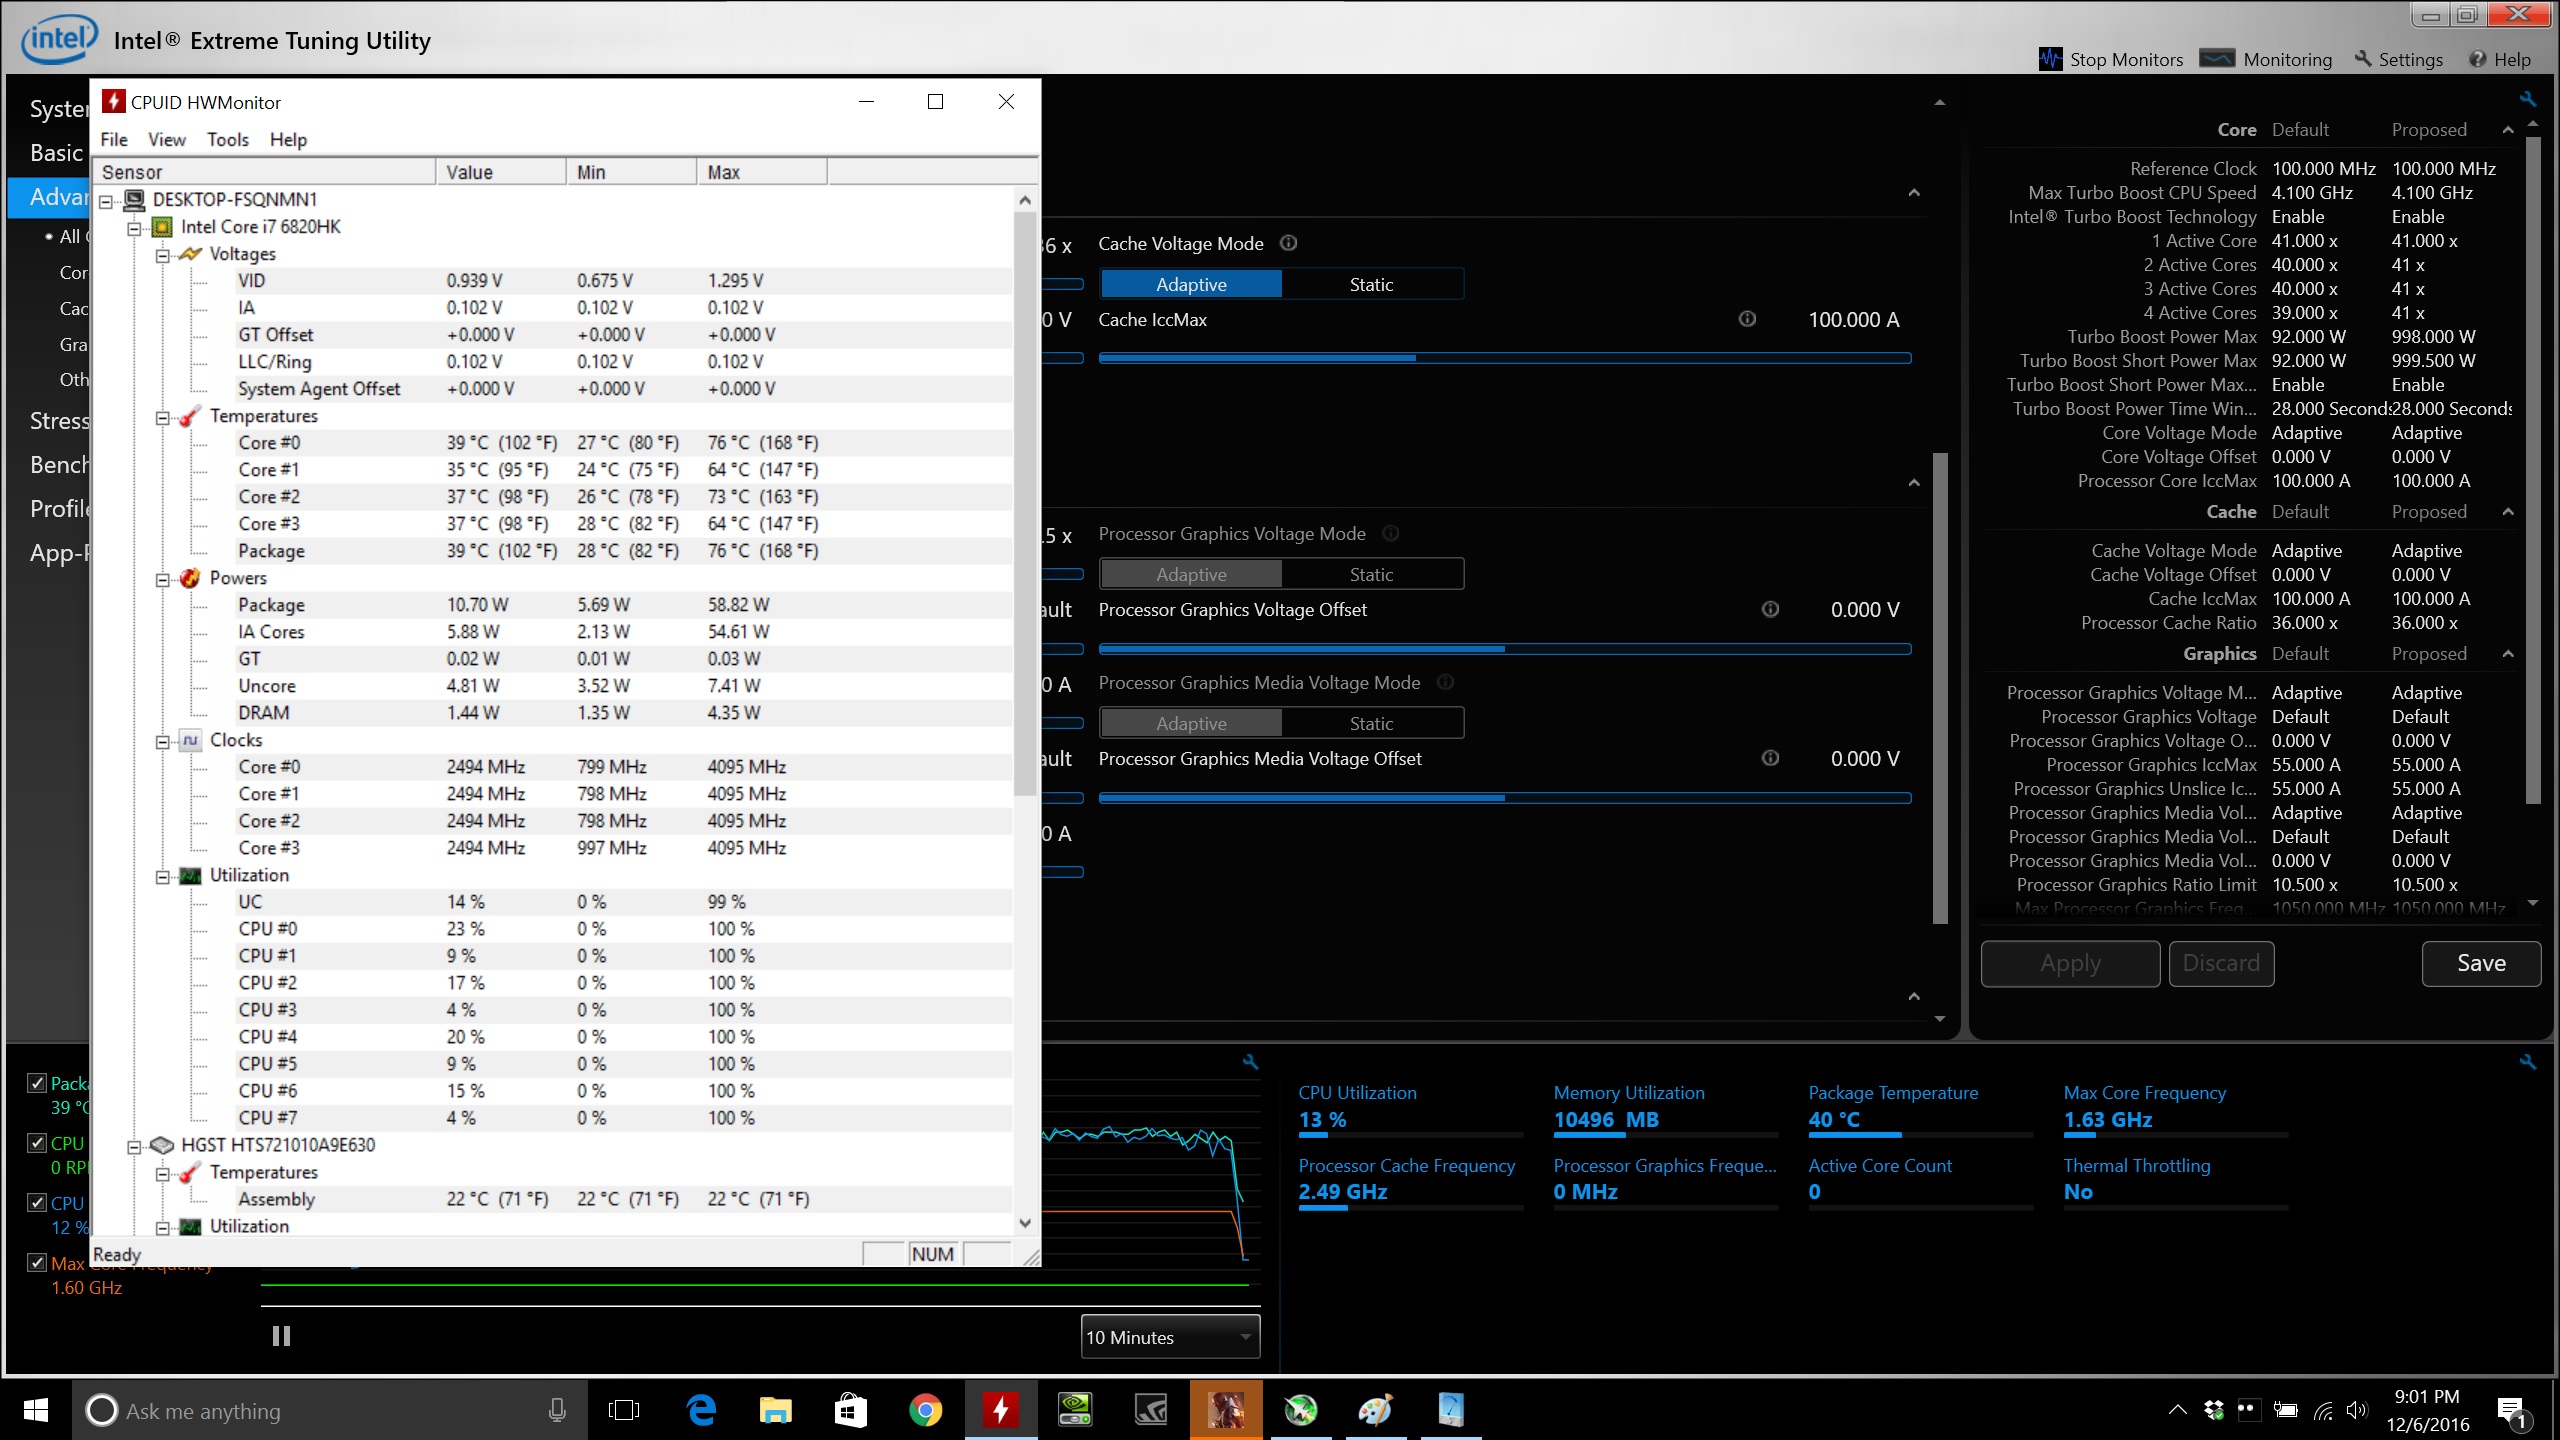Launch Microsoft Edge from taskbar

point(701,1410)
